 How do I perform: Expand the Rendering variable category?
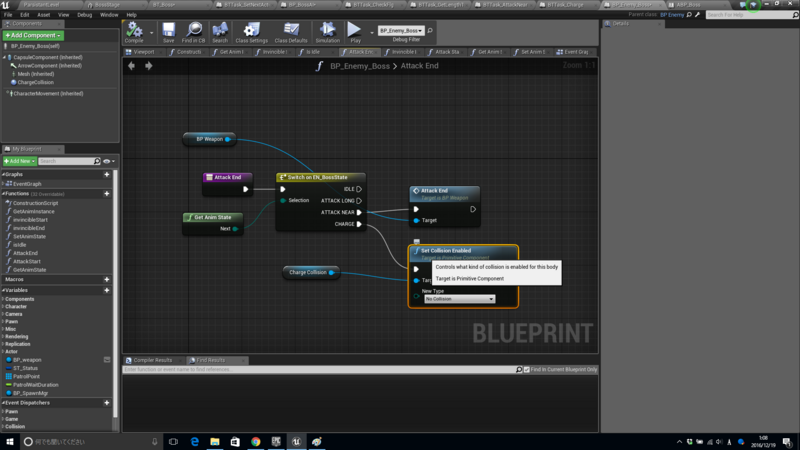(x=3, y=337)
